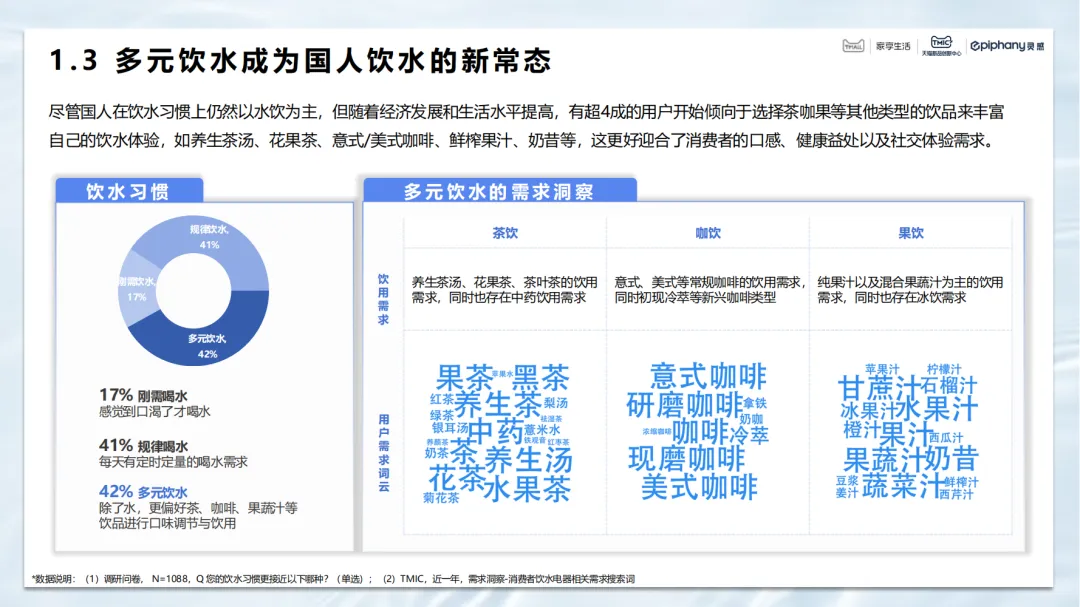Click the 多元饮水的需求洞察 header tab
The width and height of the screenshot is (1080, 607).
click(x=499, y=191)
